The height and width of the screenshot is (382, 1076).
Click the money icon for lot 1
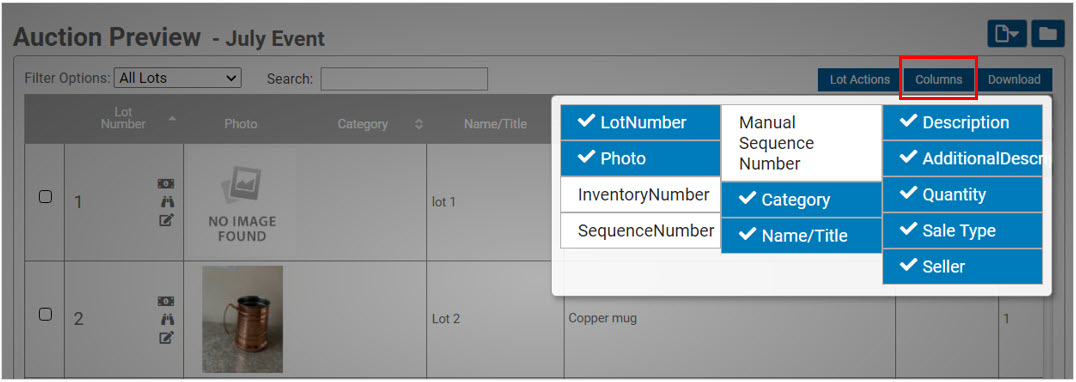(x=166, y=184)
